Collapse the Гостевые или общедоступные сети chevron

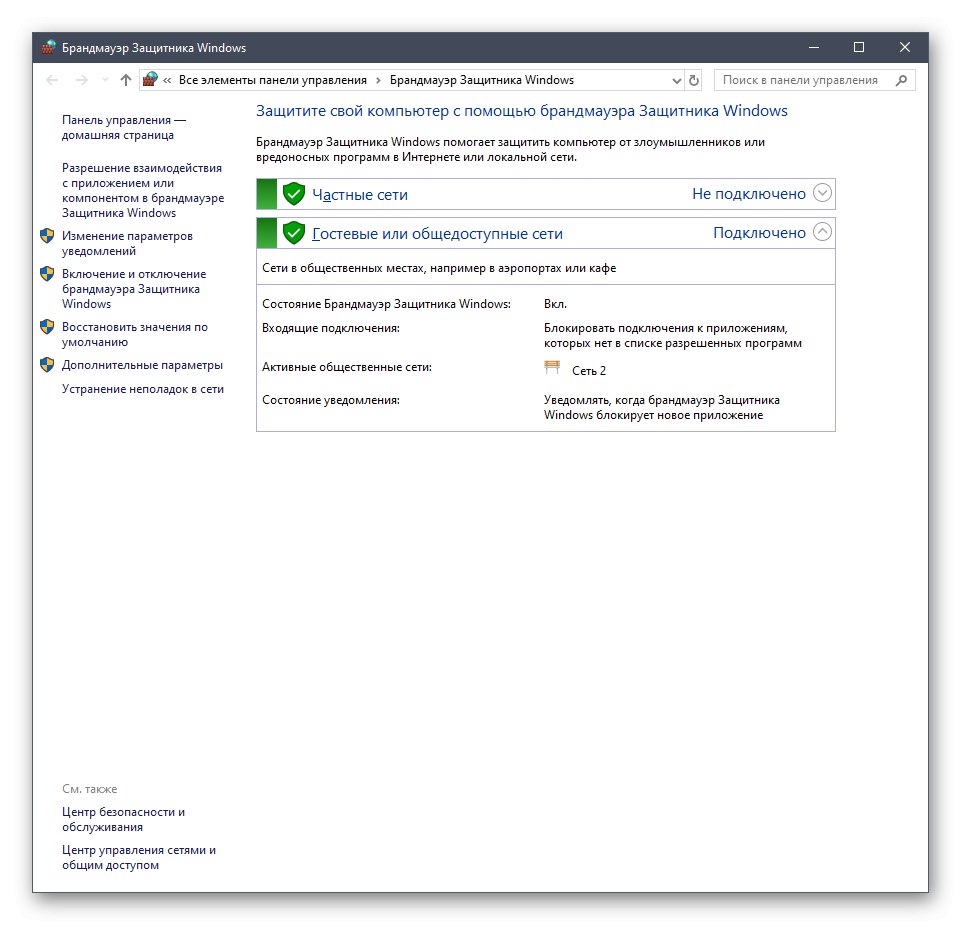tap(822, 232)
